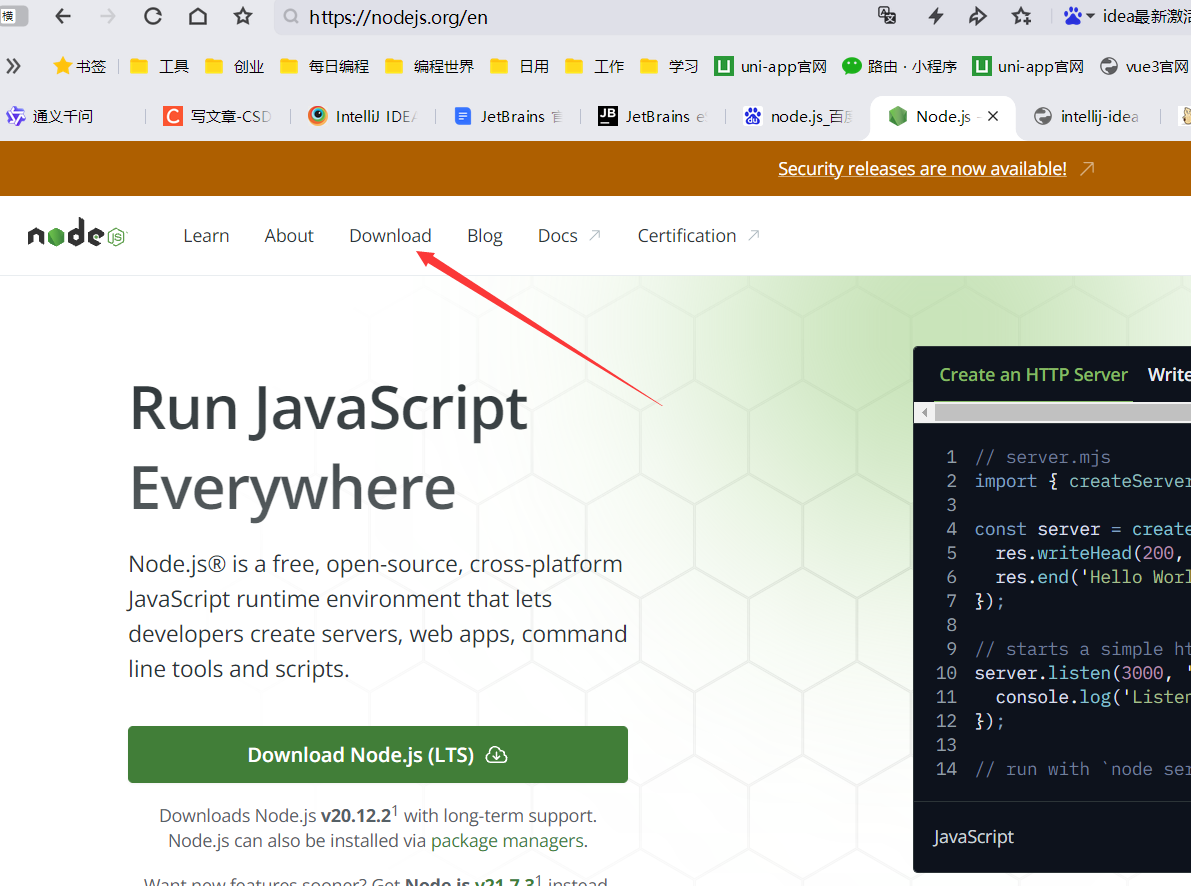Bookmark page with star left of address bar
Screen dimensions: 1191x886
pos(243,16)
